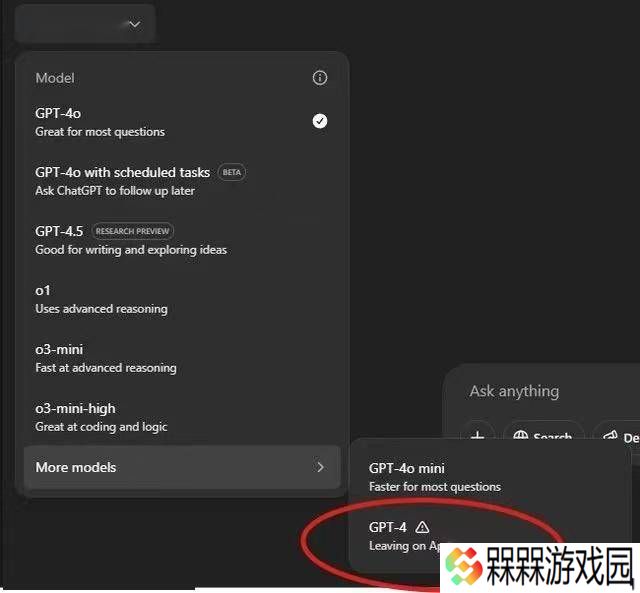Choose GPT-4o with scheduled tasks
Image resolution: width=640 pixels, height=593 pixels.
pyautogui.click(x=182, y=181)
